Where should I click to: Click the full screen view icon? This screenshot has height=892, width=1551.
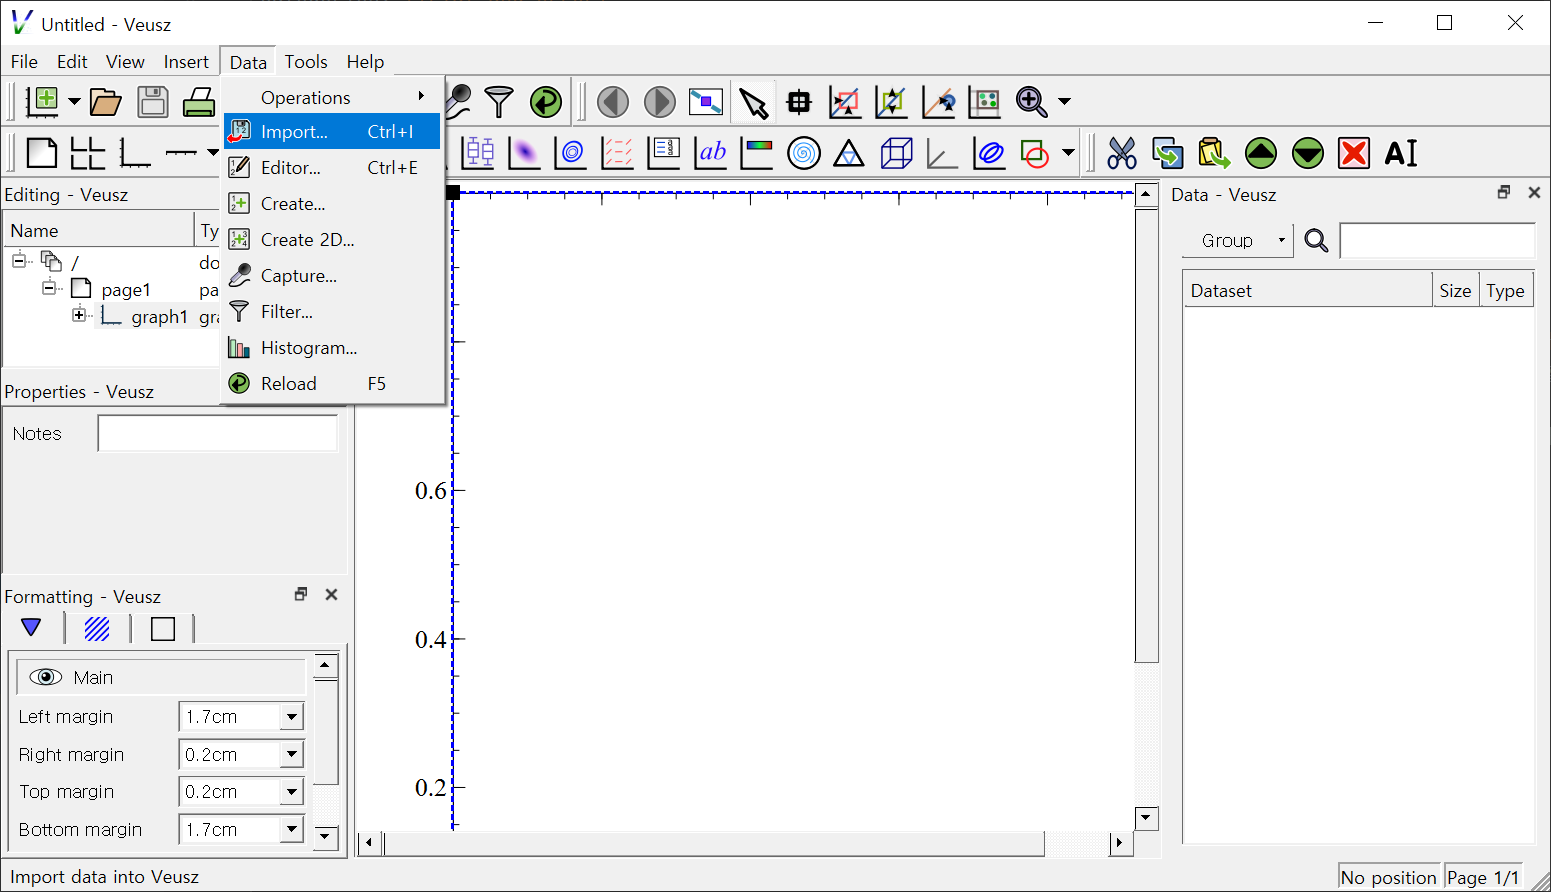pyautogui.click(x=706, y=101)
